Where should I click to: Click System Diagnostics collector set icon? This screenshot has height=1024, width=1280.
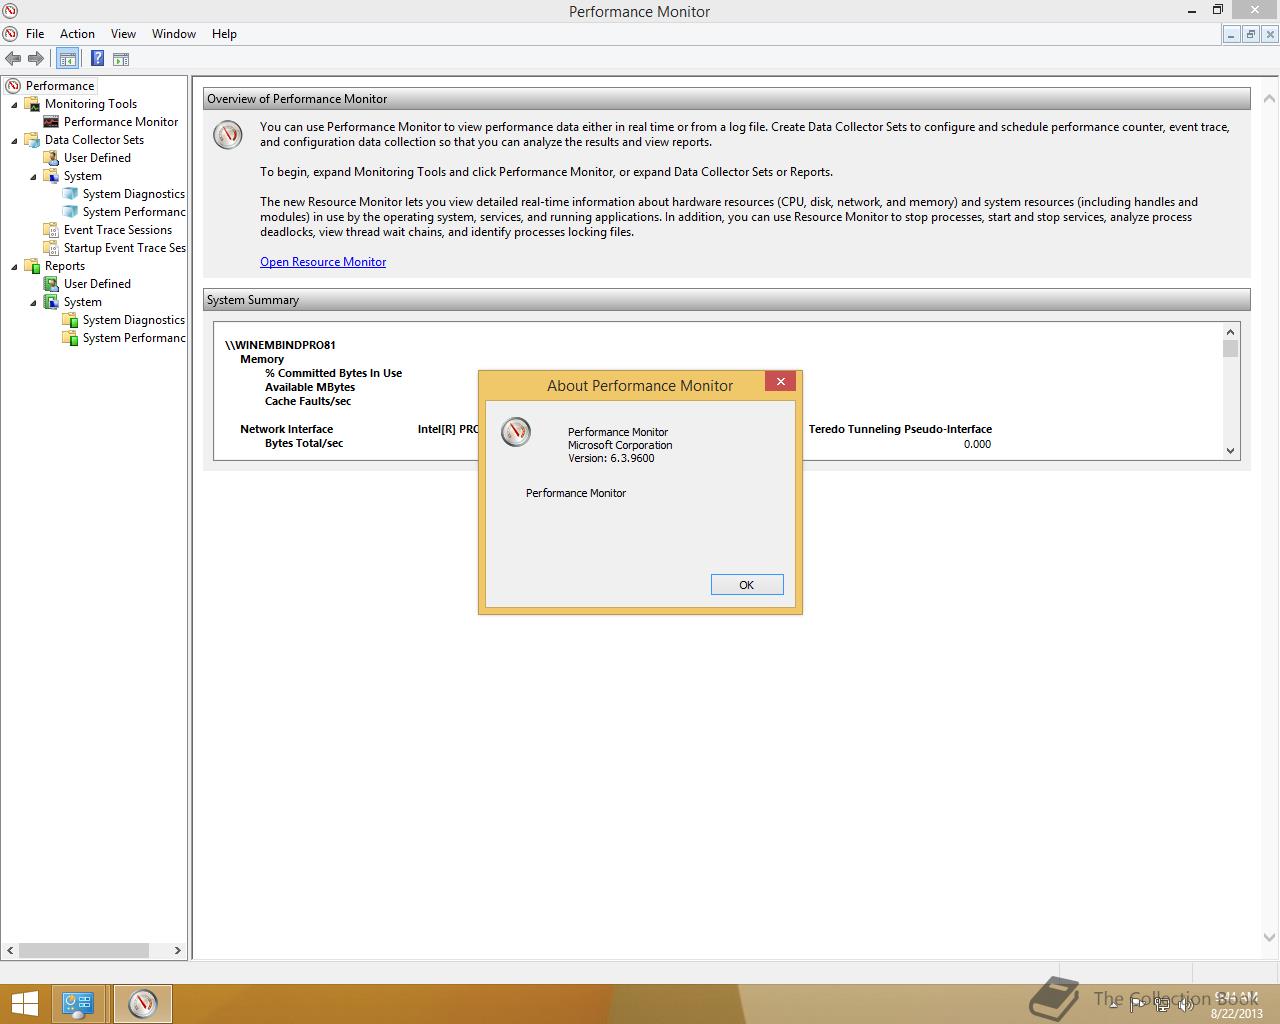pos(70,194)
